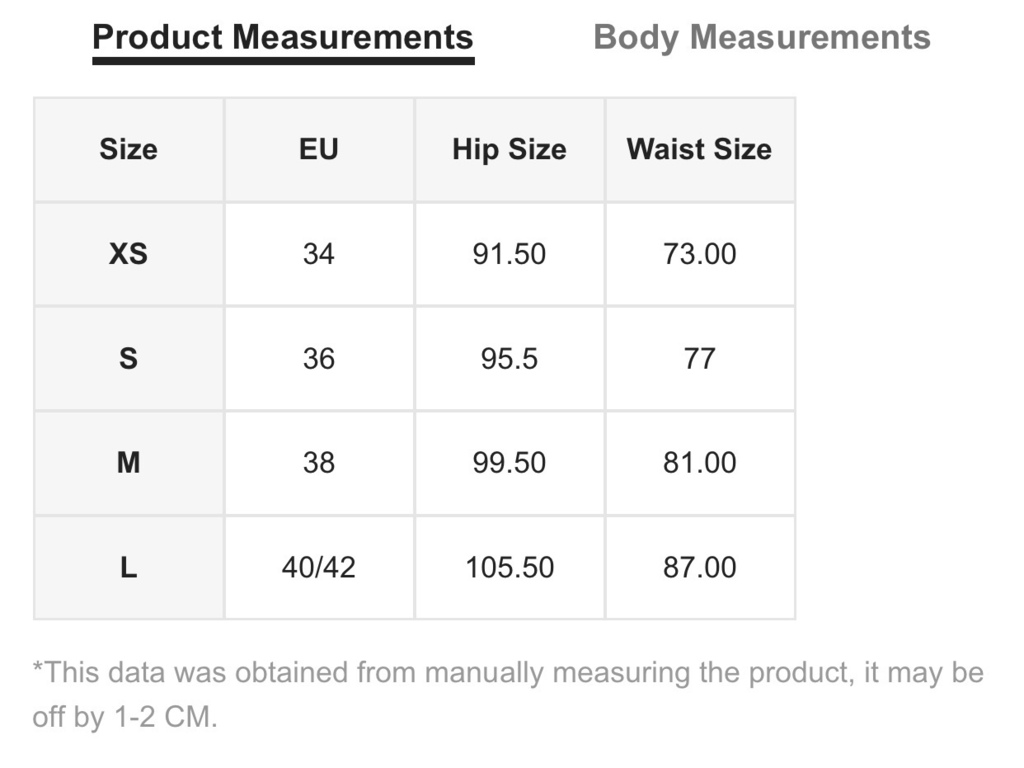
Task: Click waist size 73.00 cell
Action: tap(700, 254)
